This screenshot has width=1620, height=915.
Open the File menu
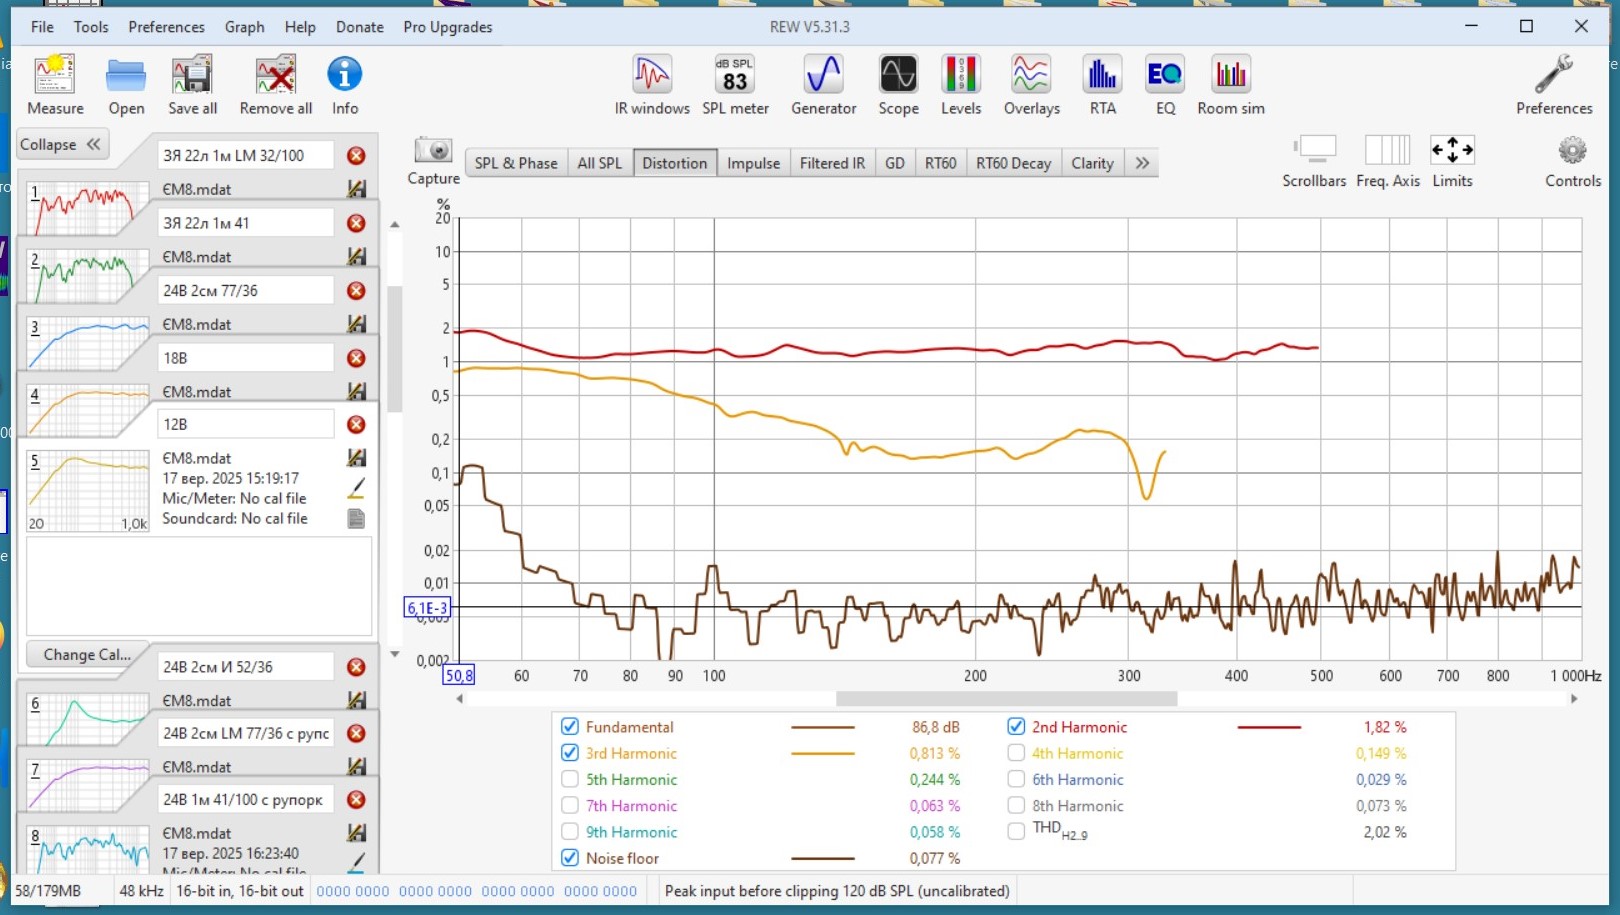tap(42, 27)
